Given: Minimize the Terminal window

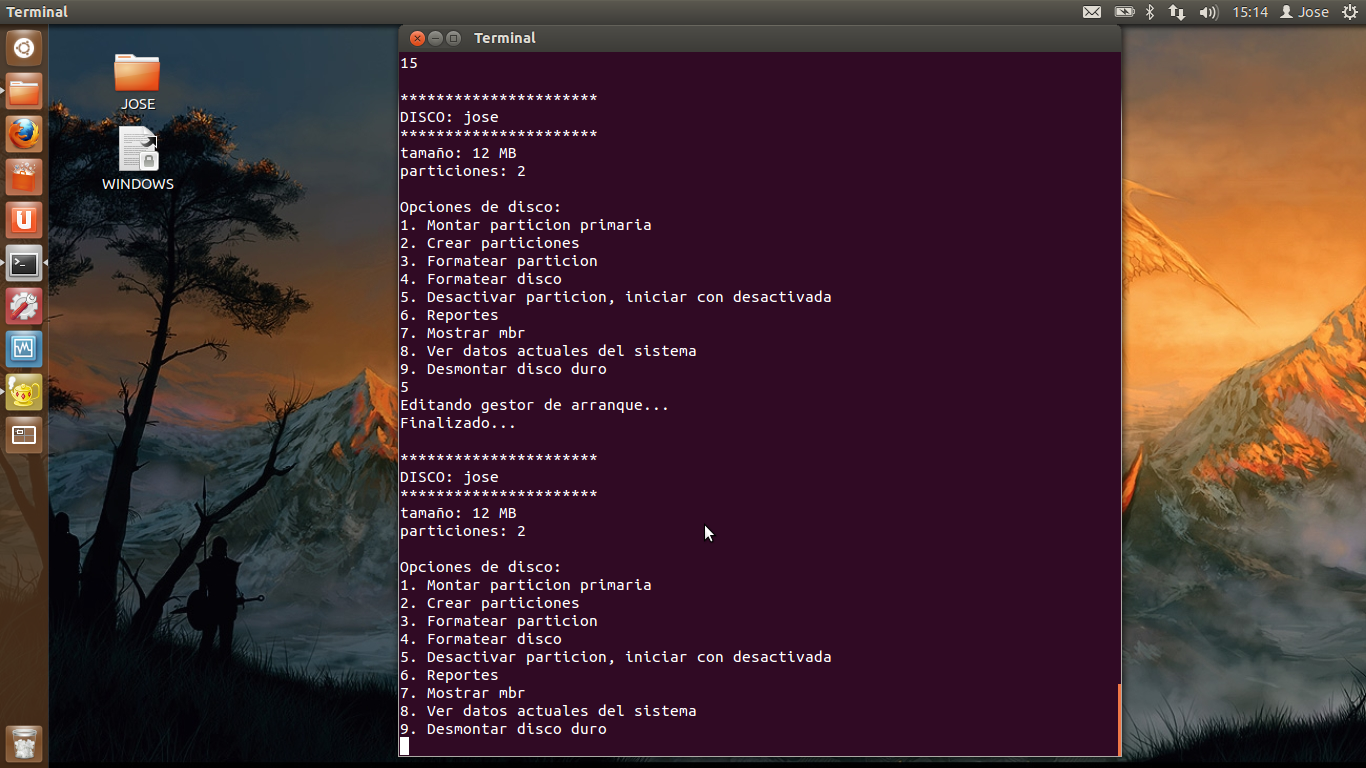Looking at the screenshot, I should [435, 38].
